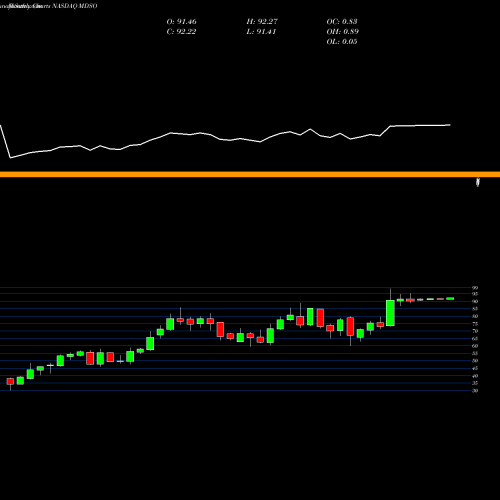The height and width of the screenshot is (500, 500).
Task: Click the OC: 0.83 readout
Action: coord(342,22)
